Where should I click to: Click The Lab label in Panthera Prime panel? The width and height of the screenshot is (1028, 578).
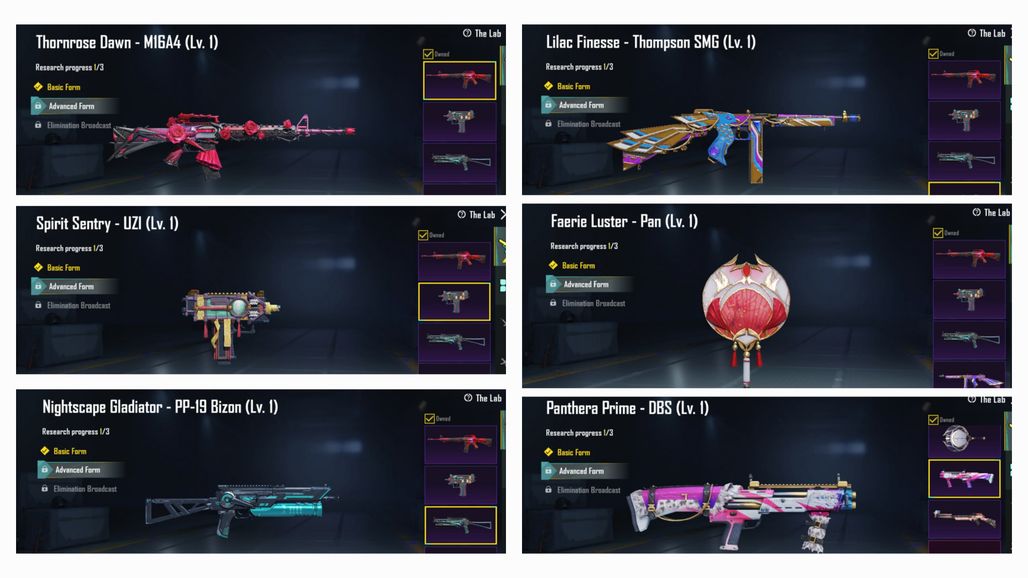point(992,399)
